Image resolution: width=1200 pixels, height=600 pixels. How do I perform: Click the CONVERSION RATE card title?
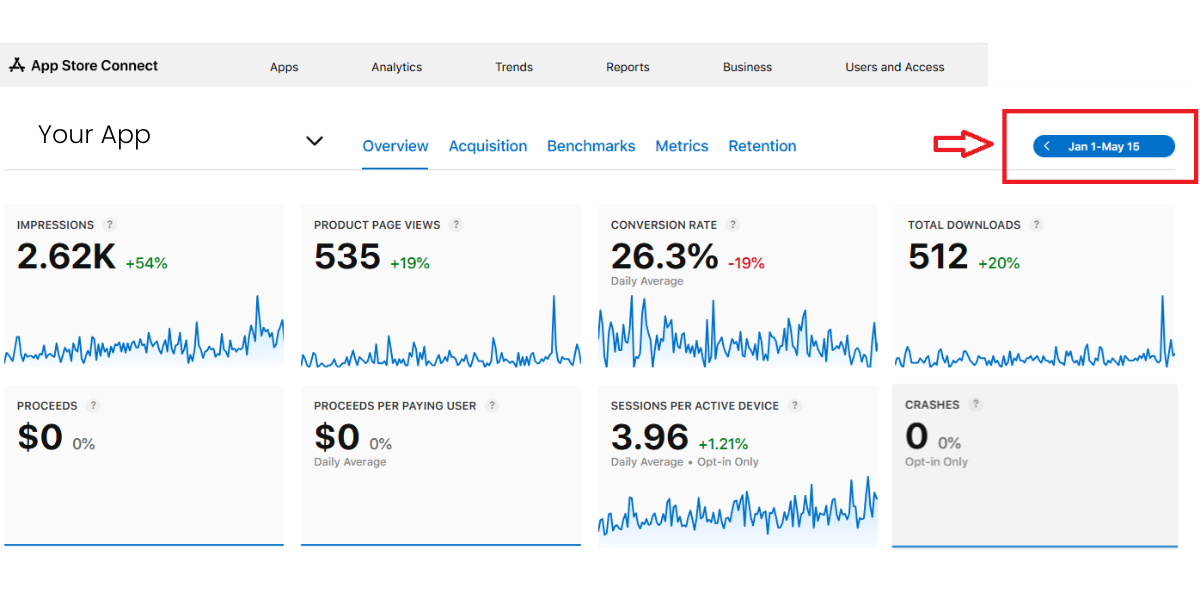[x=664, y=225]
